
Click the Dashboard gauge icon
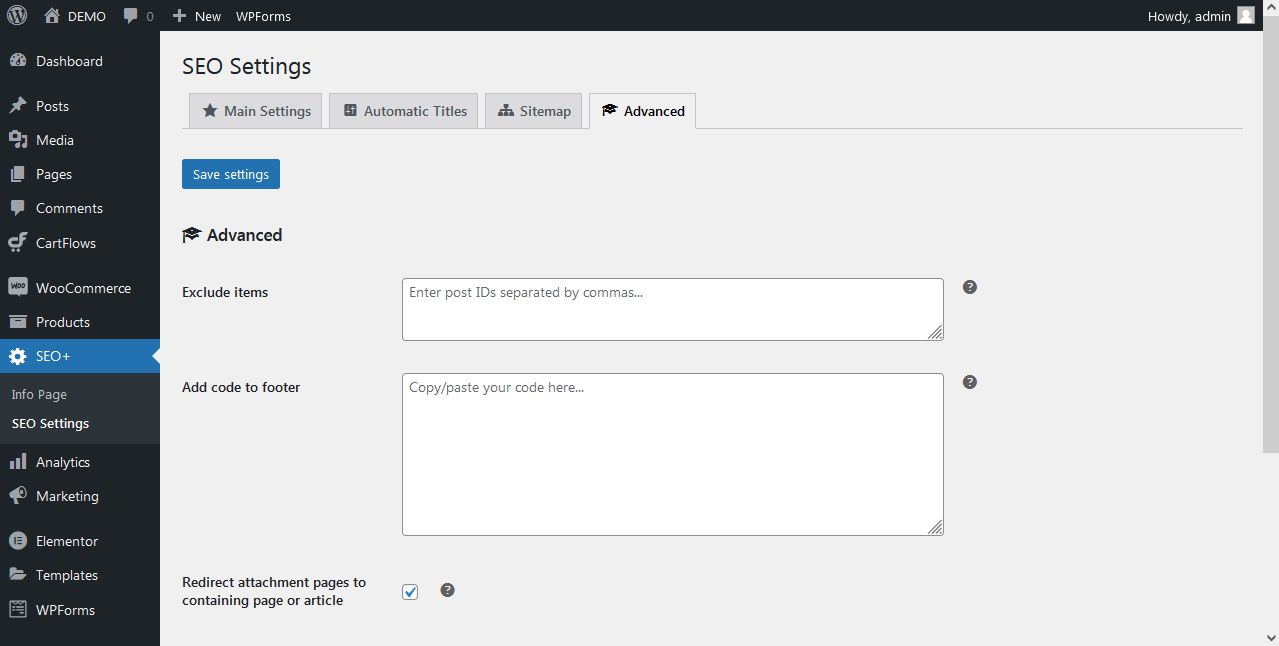tap(17, 61)
